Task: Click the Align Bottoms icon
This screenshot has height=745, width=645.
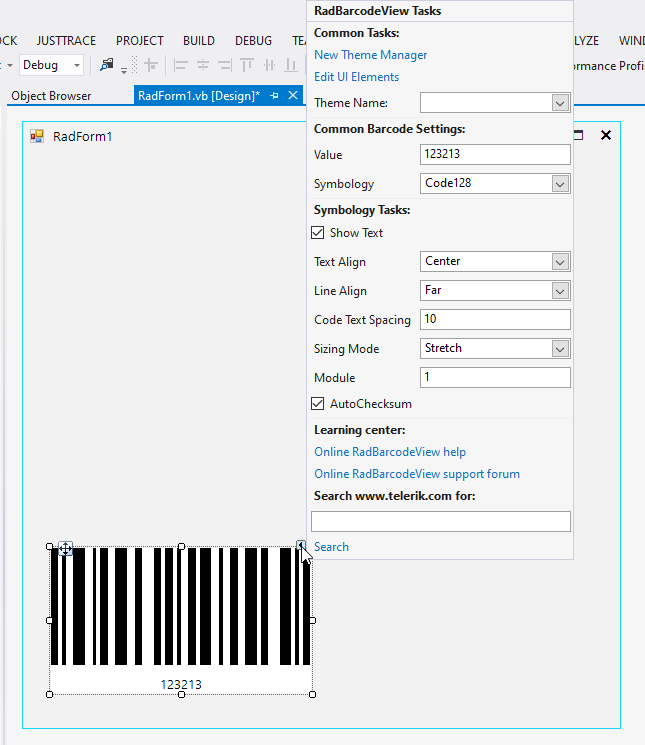Action: (x=290, y=65)
